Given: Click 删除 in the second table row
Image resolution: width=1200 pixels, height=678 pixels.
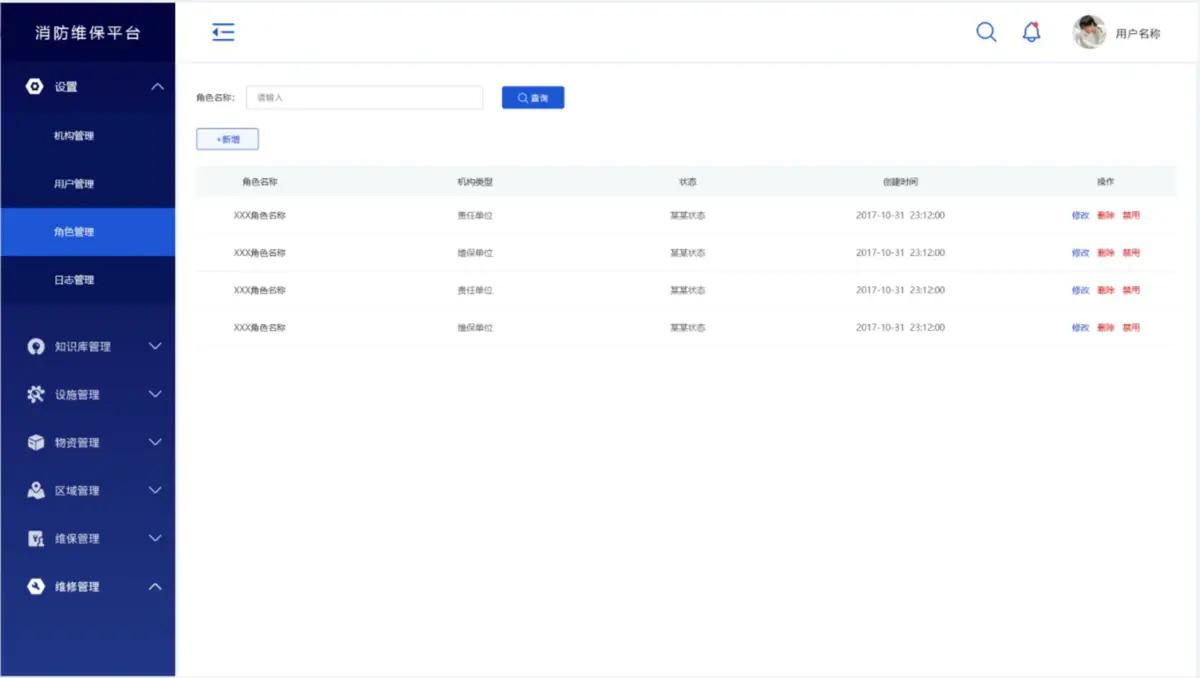Looking at the screenshot, I should point(1105,253).
